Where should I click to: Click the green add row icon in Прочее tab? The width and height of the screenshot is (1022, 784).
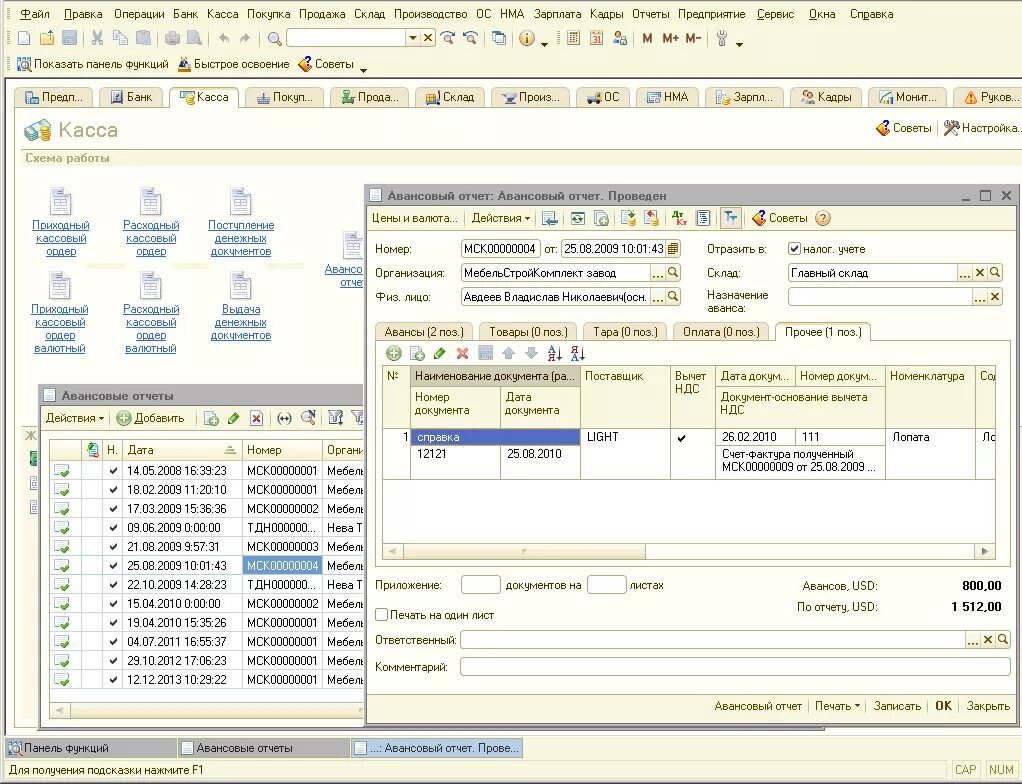pyautogui.click(x=394, y=353)
